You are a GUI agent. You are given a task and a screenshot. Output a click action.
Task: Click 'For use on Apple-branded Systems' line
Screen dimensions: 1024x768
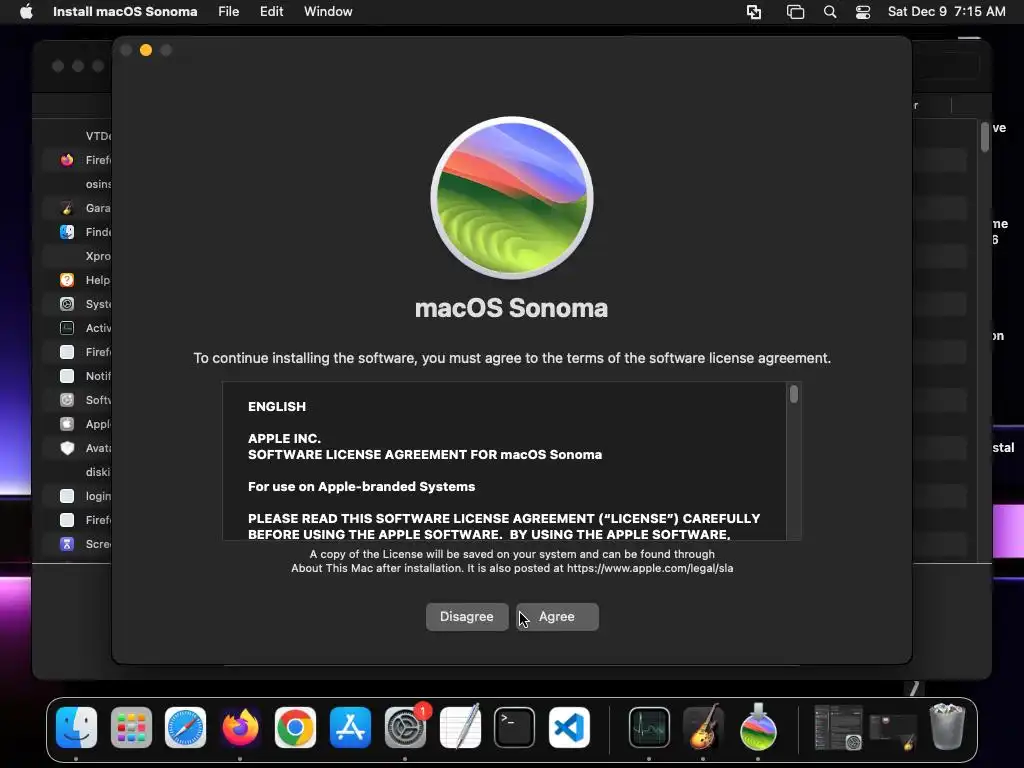pyautogui.click(x=361, y=487)
